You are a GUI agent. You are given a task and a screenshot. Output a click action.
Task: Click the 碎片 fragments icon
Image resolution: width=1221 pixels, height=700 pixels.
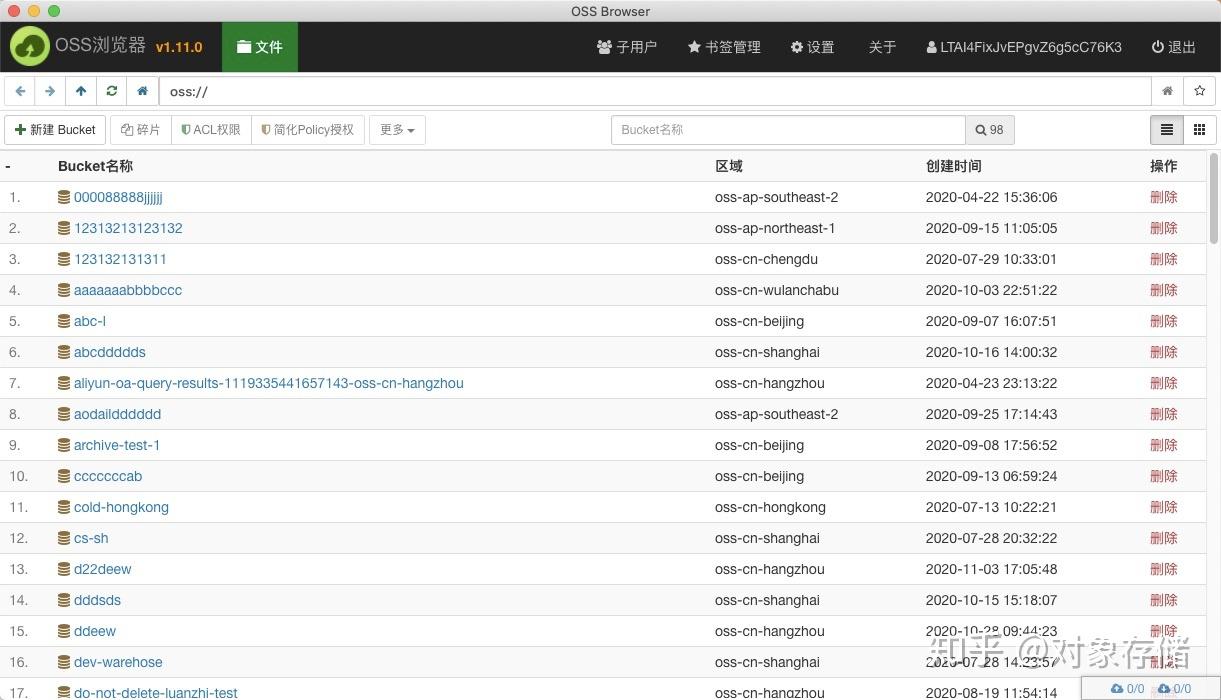click(140, 129)
